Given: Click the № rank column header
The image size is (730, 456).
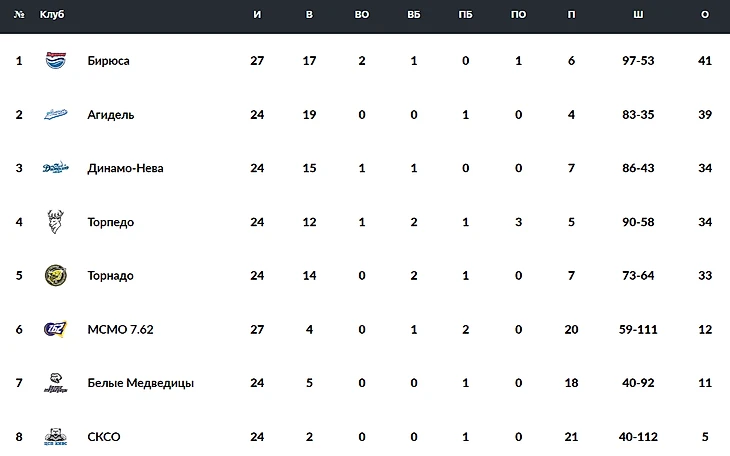Looking at the screenshot, I should 19,15.
